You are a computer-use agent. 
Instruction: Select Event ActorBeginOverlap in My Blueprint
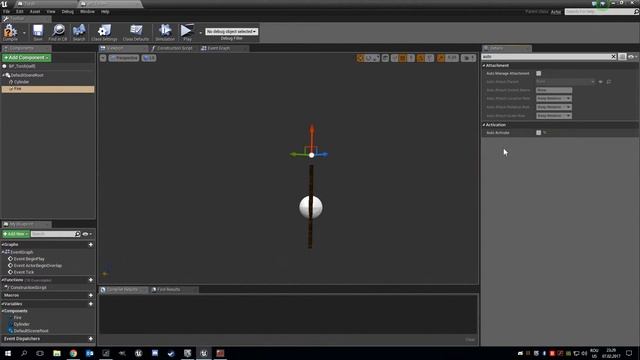tap(37, 266)
